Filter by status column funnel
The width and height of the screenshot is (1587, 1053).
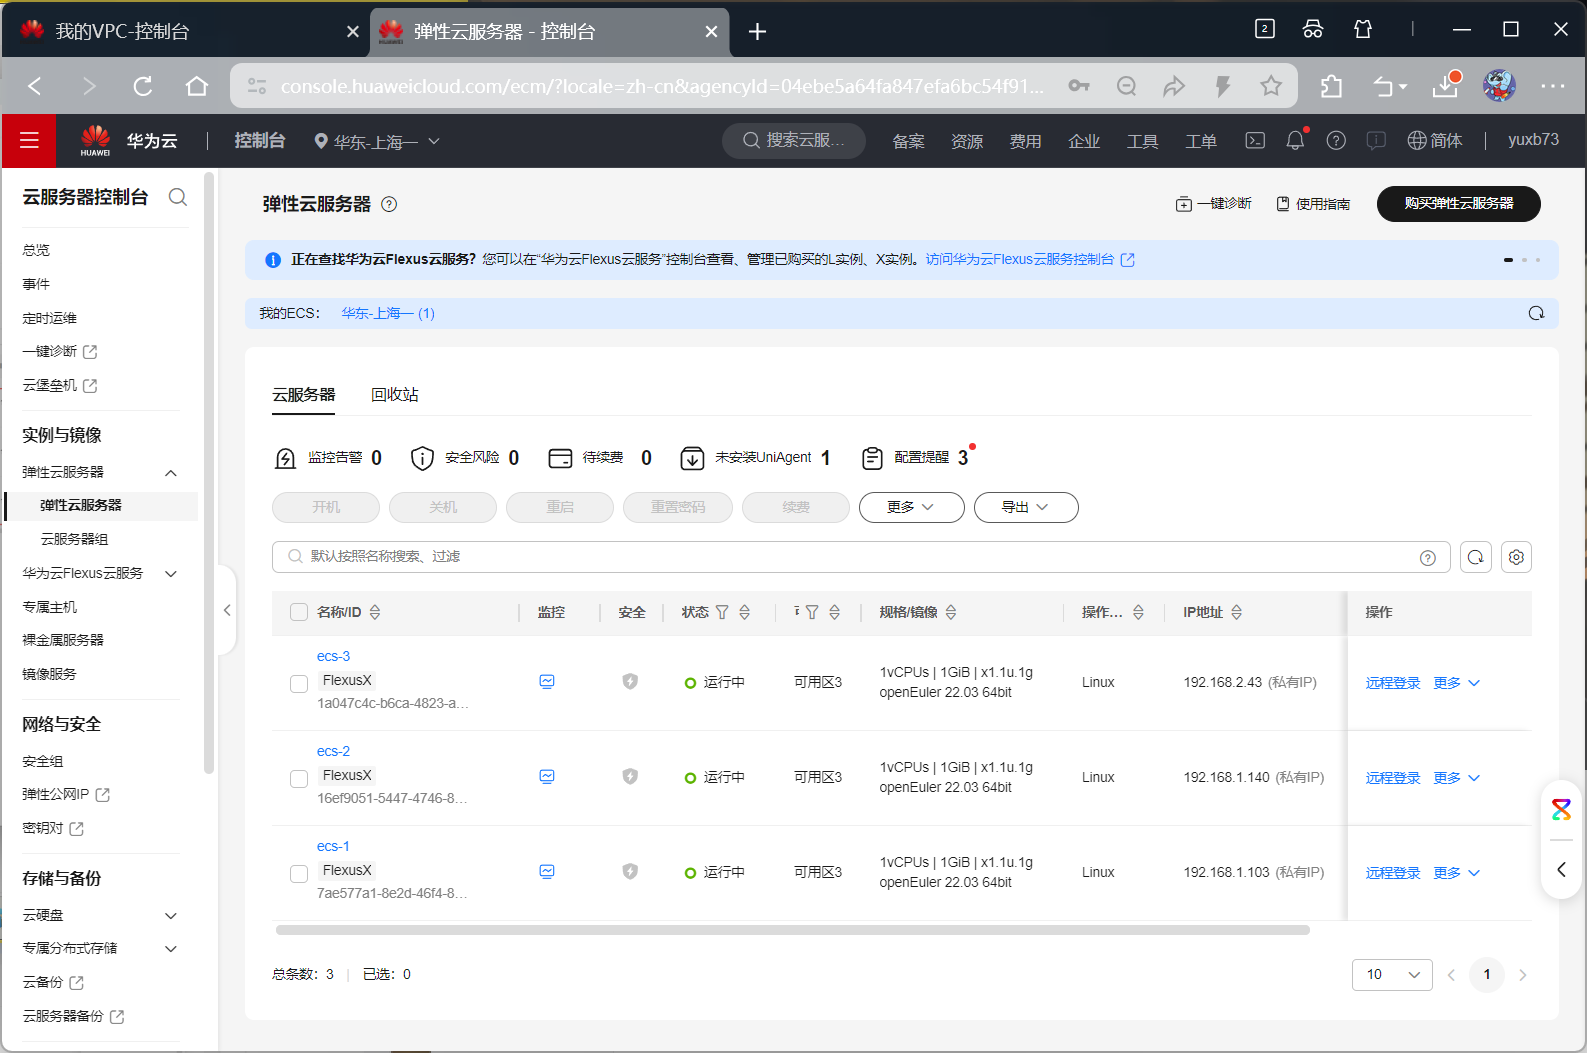click(722, 612)
